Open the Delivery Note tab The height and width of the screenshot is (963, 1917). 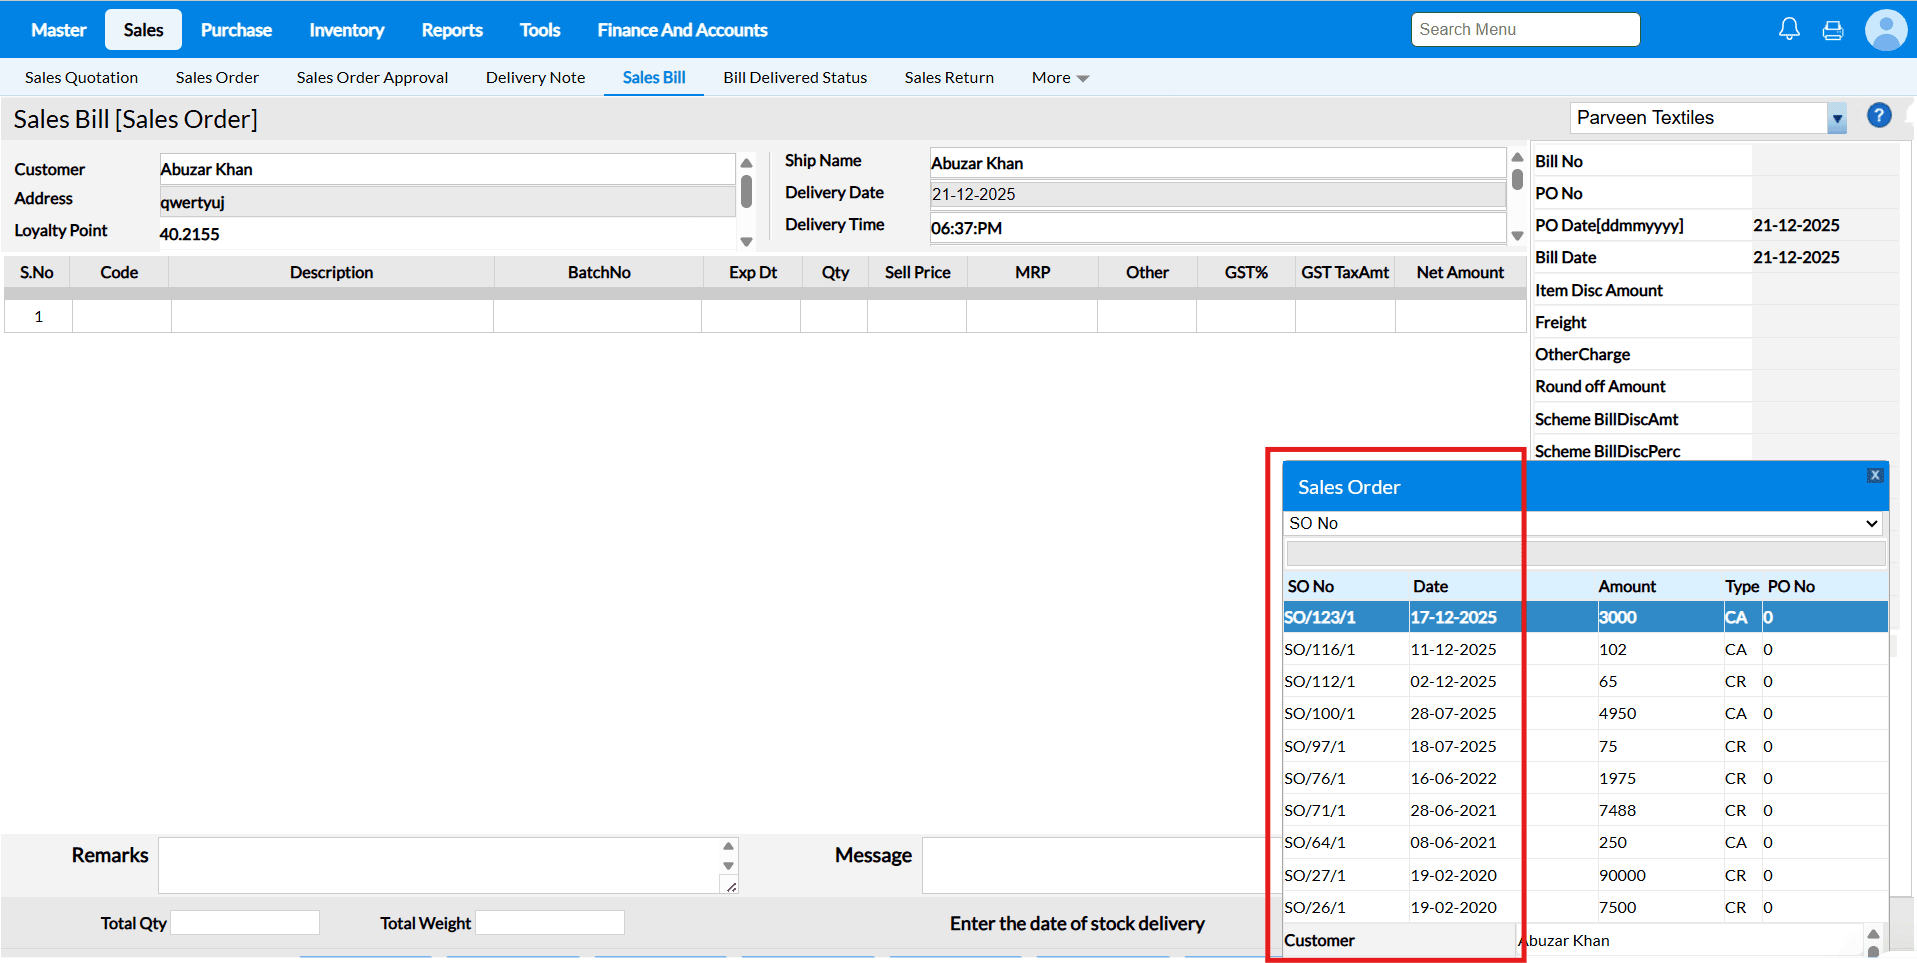coord(535,78)
